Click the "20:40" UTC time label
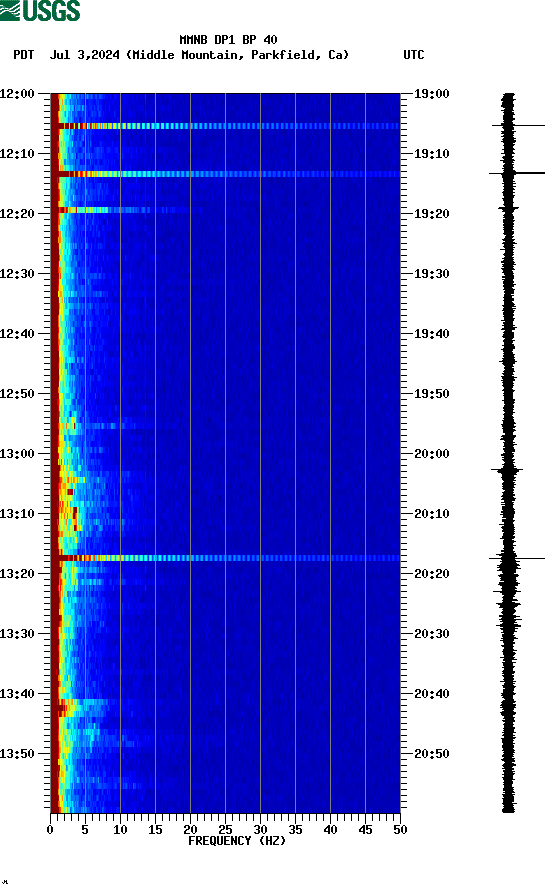552x893 pixels. [432, 694]
